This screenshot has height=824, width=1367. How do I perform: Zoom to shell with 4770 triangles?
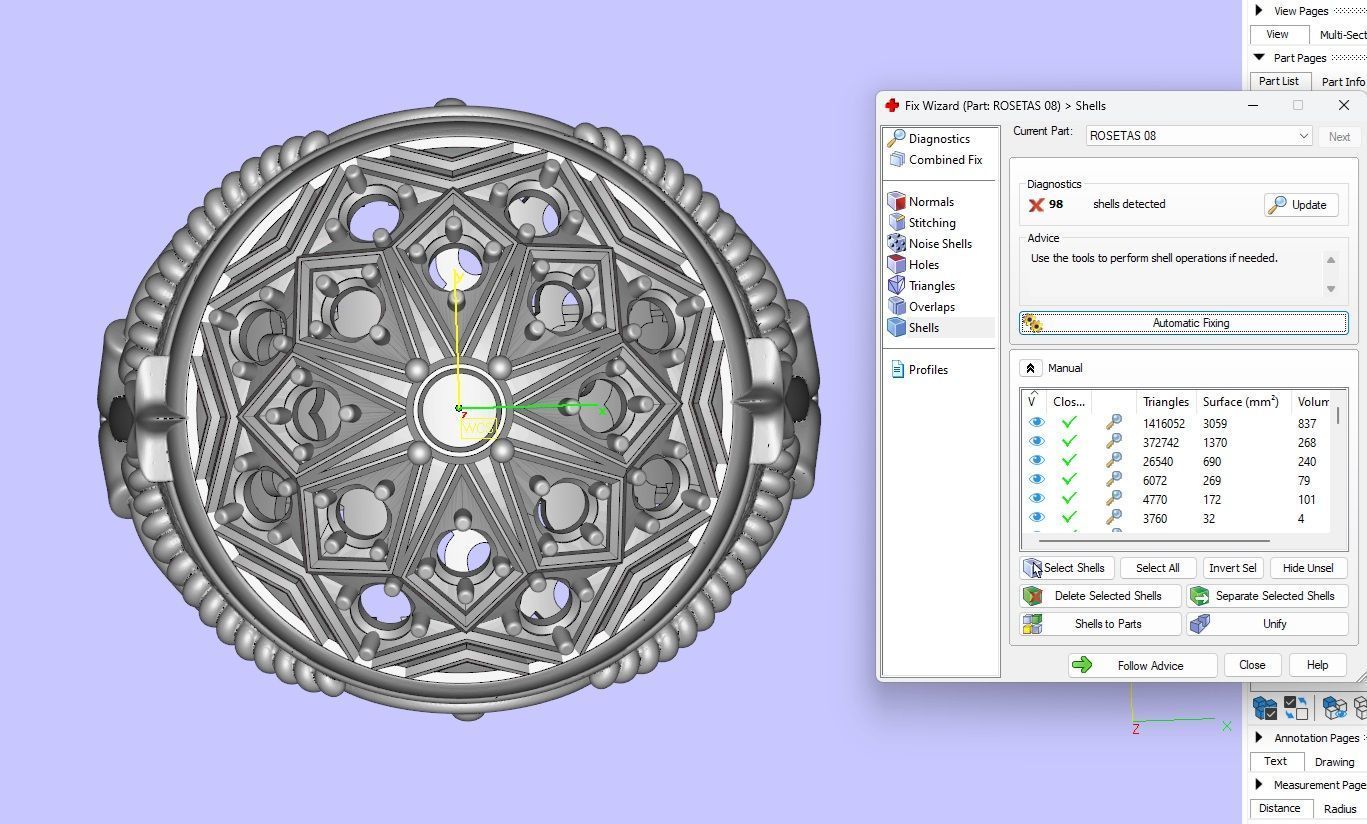pos(1113,500)
